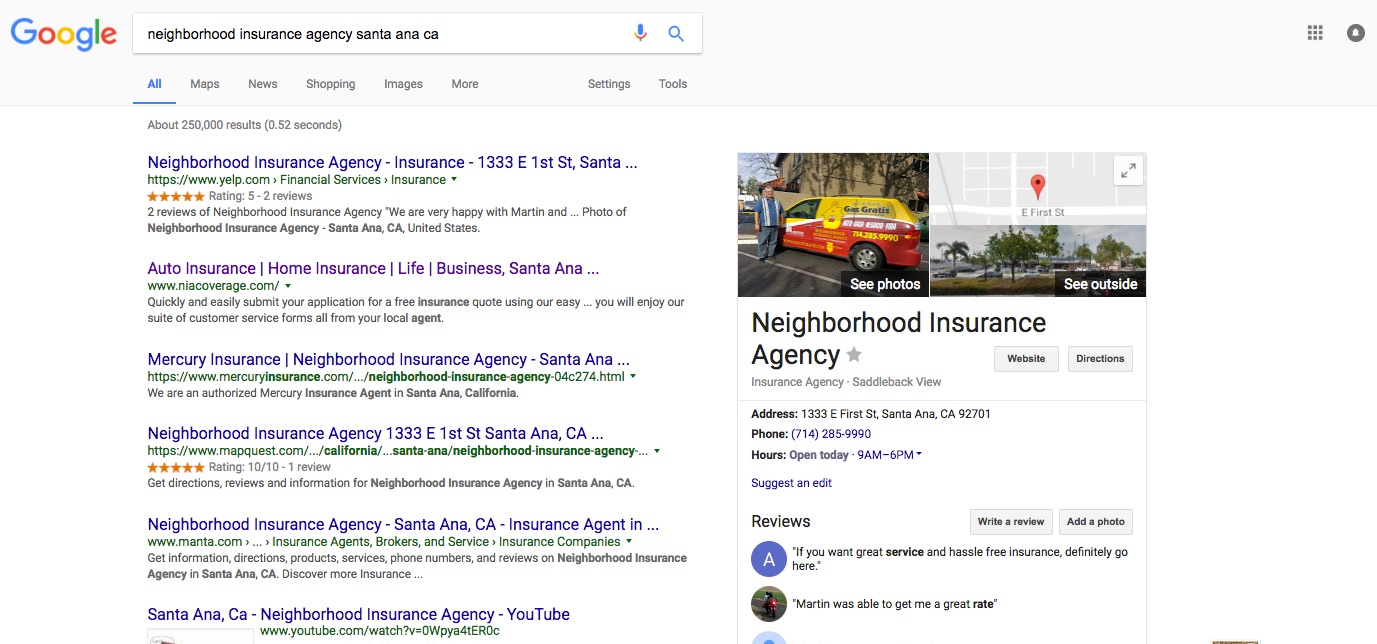Expand the knowledge panel map image
The image size is (1377, 644).
(x=1128, y=171)
